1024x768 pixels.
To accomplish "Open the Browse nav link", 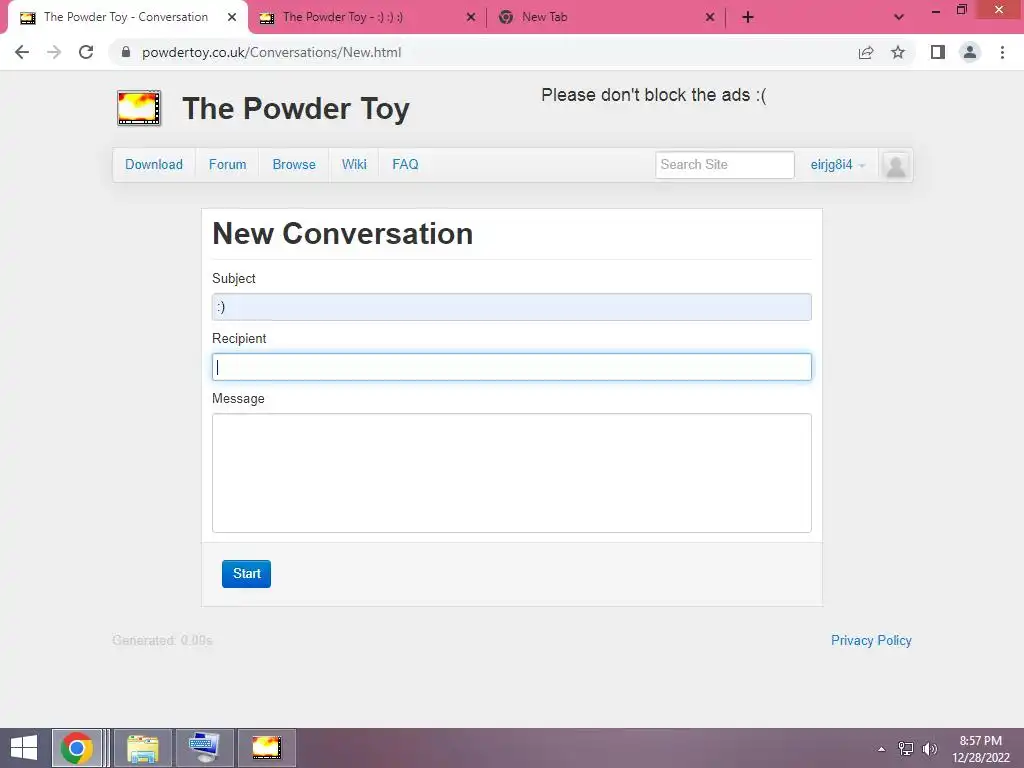I will [x=294, y=165].
